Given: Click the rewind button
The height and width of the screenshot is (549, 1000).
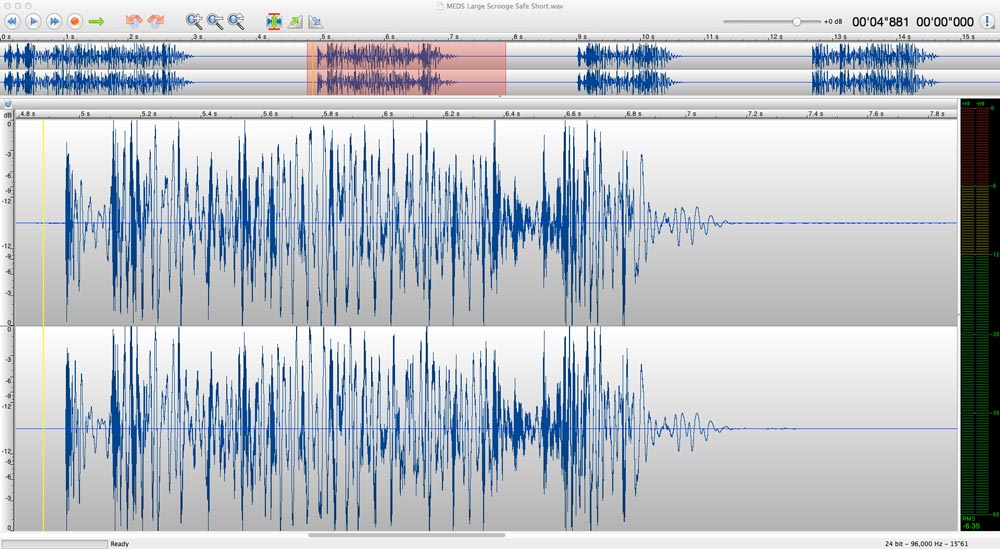Looking at the screenshot, I should pos(12,21).
